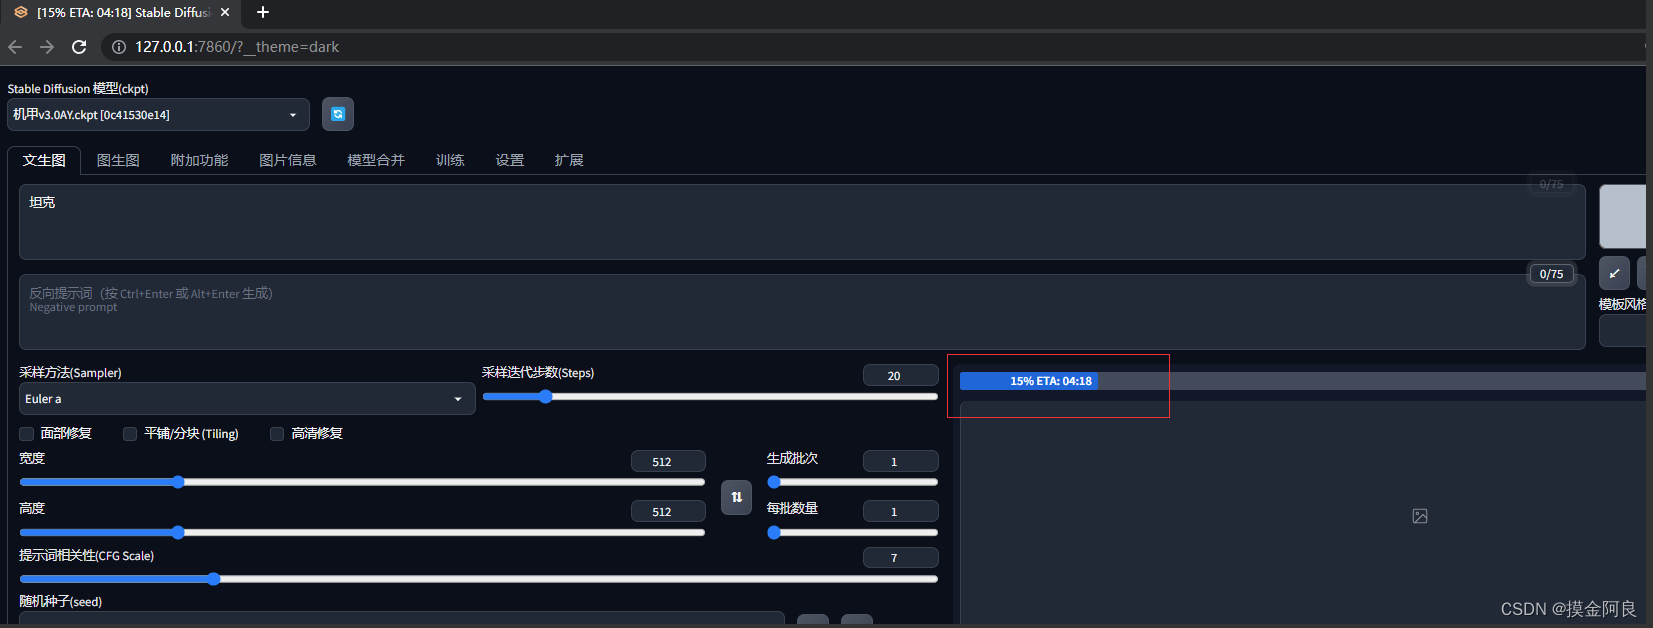
Task: Close the Stable Diffusion browser tab
Action: (x=225, y=12)
